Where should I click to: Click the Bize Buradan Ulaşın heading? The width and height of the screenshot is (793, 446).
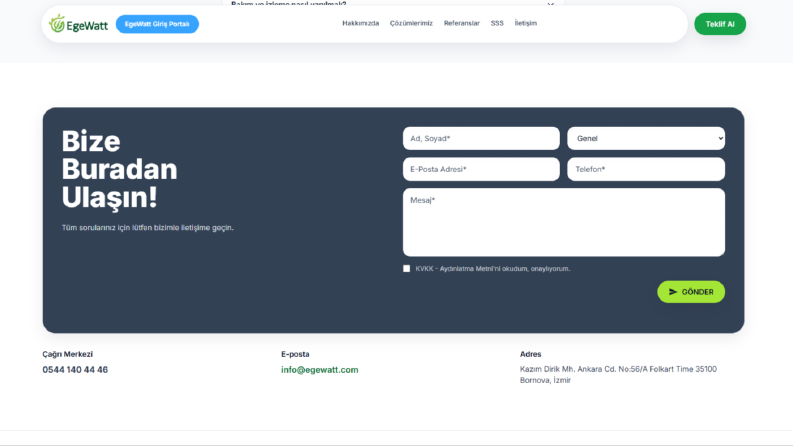tap(119, 169)
